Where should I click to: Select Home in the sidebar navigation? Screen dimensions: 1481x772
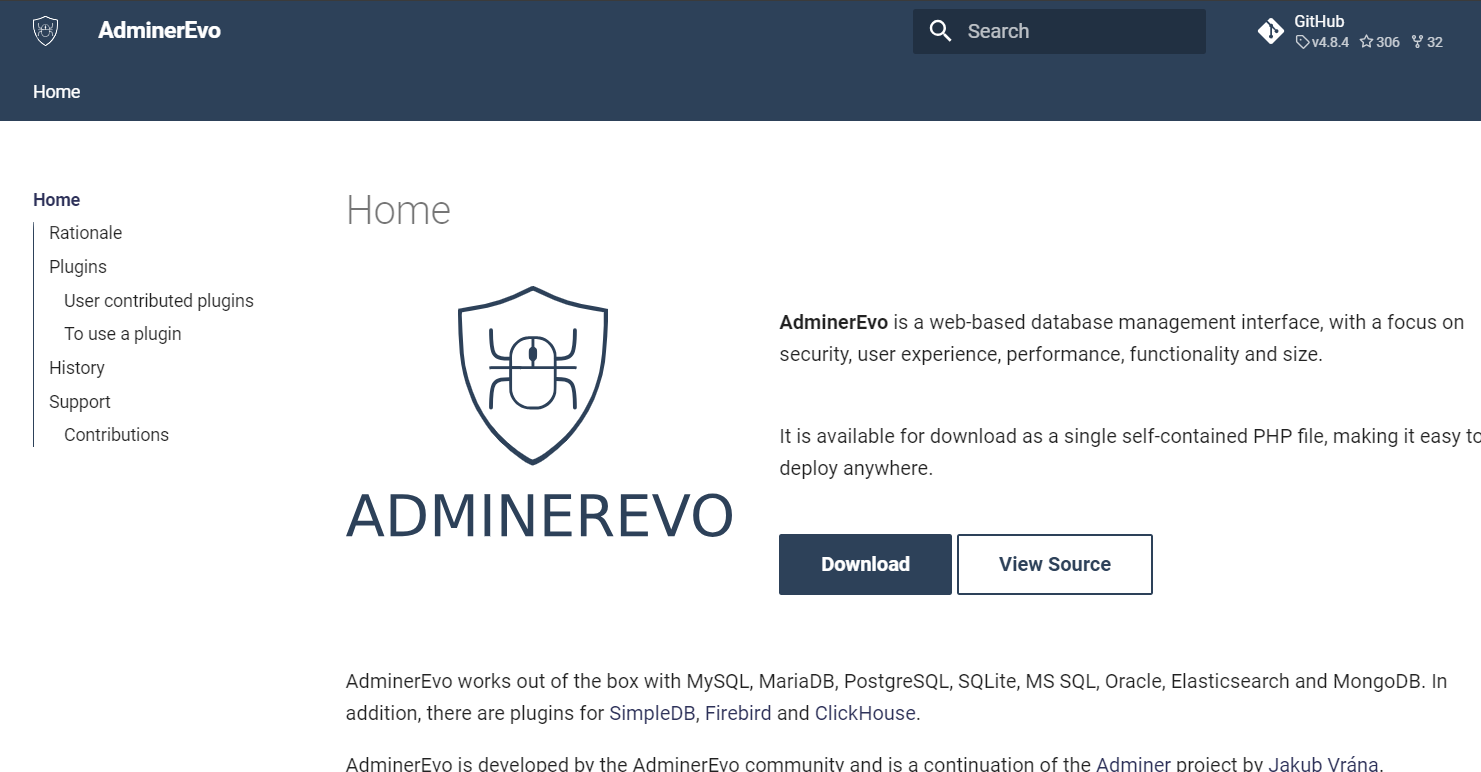pyautogui.click(x=56, y=200)
